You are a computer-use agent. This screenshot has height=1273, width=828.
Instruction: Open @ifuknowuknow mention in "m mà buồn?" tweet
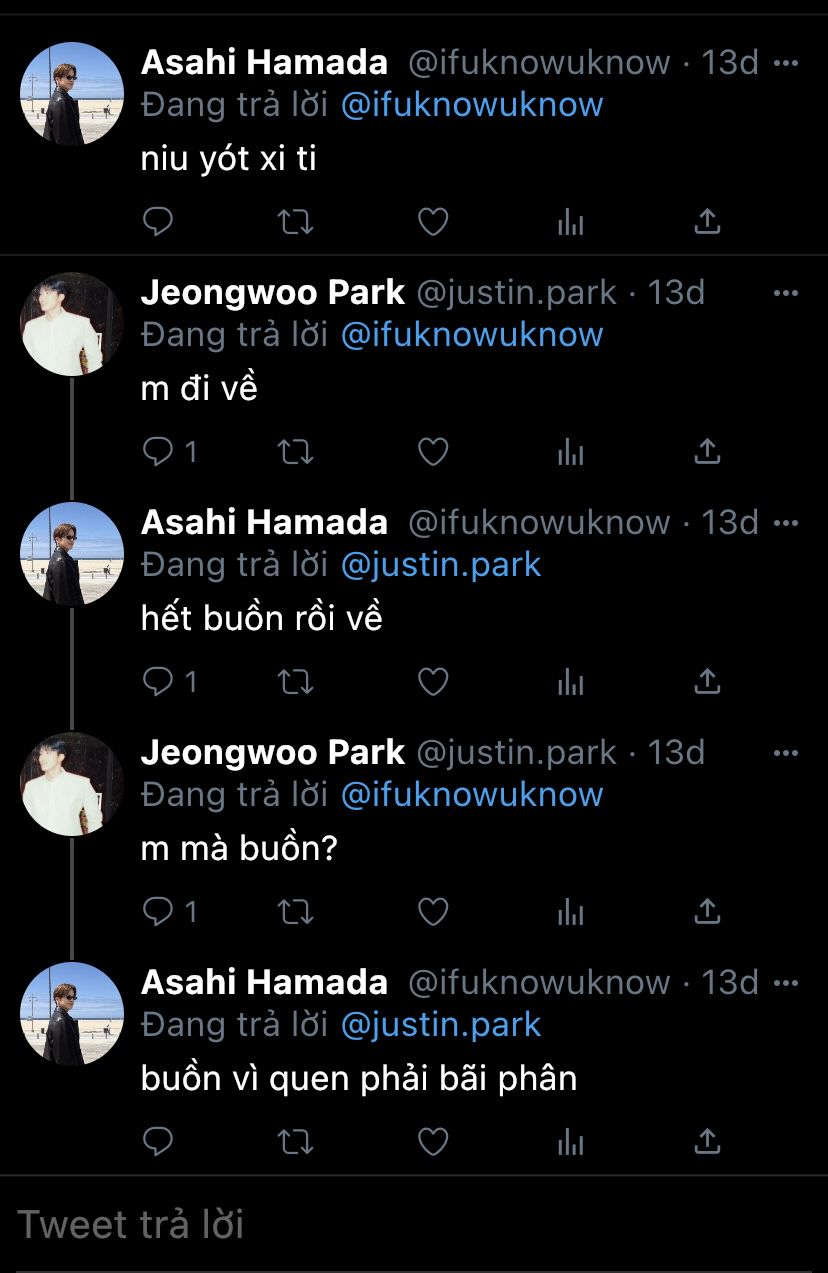click(x=472, y=795)
